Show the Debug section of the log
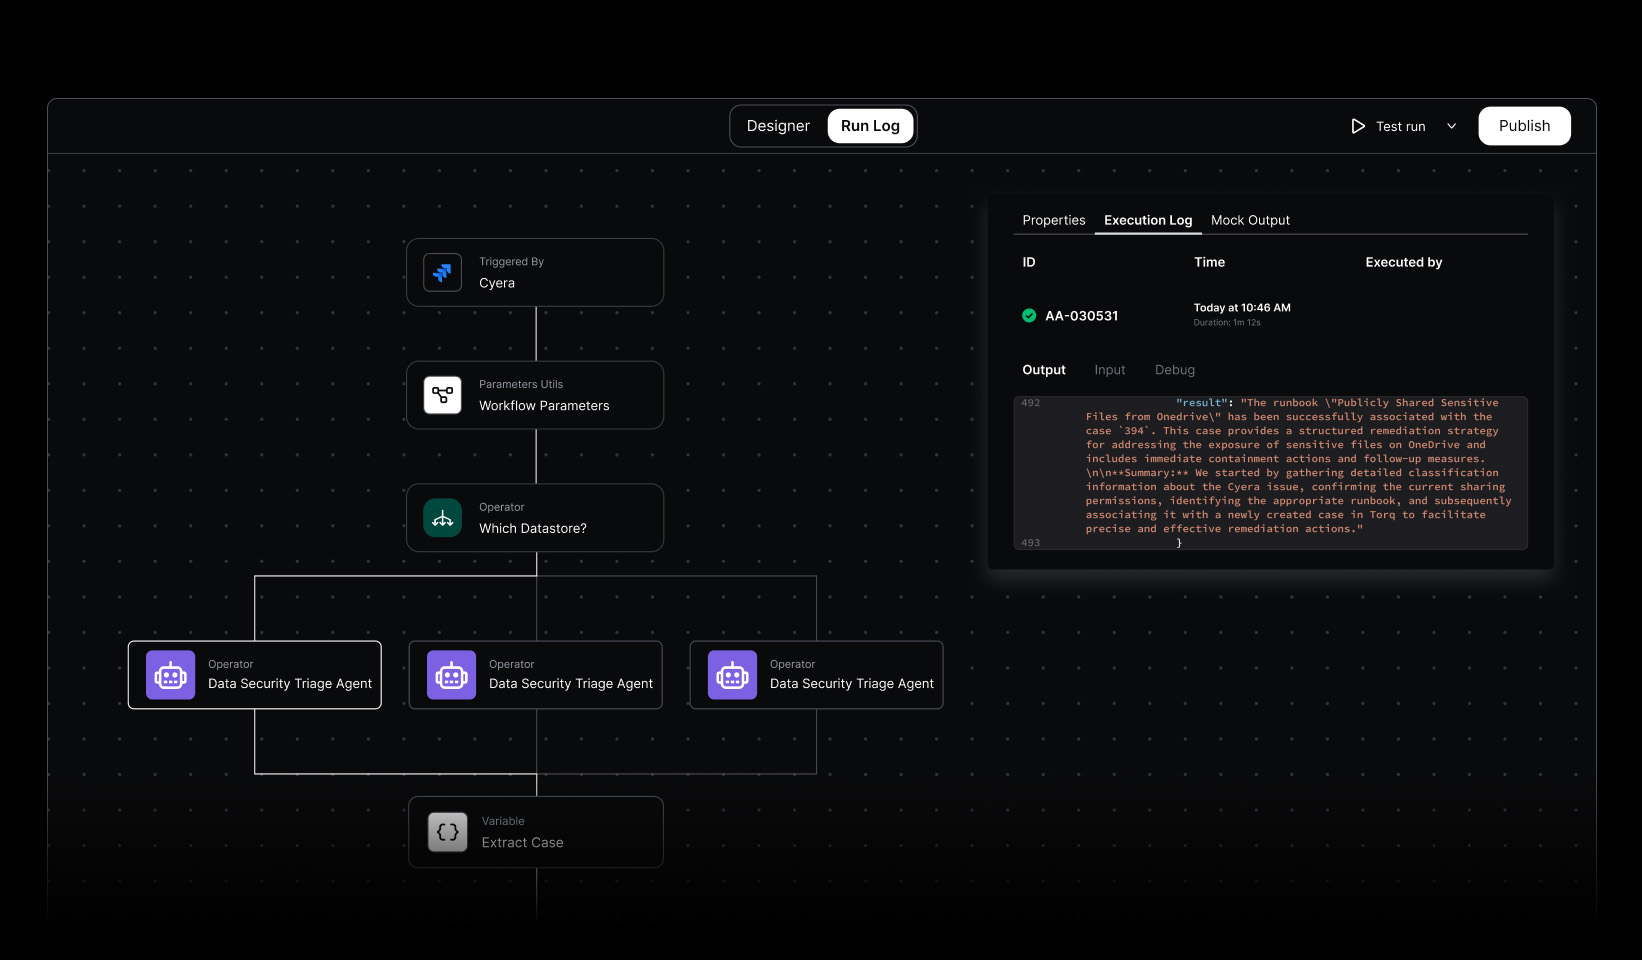 pos(1174,370)
